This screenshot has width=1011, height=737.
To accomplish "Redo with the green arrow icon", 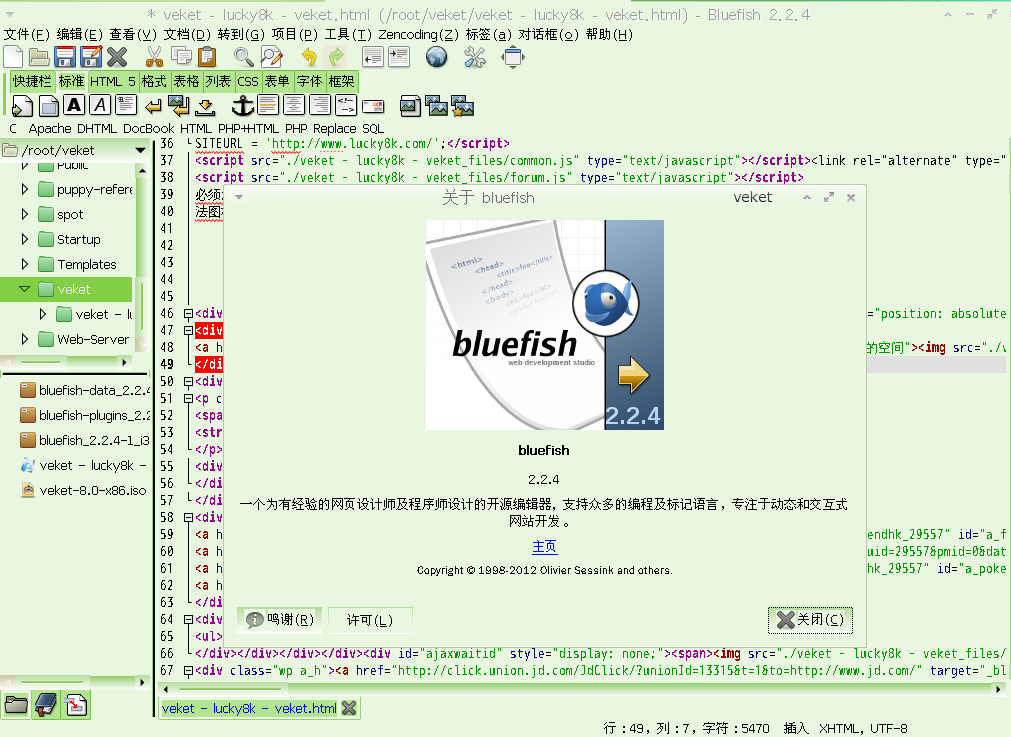I will [336, 57].
